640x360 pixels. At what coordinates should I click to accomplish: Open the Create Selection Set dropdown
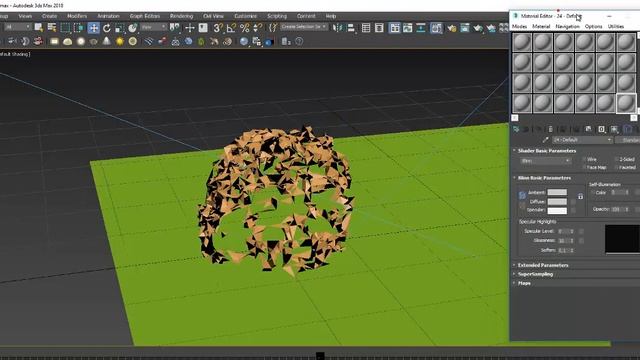click(304, 27)
